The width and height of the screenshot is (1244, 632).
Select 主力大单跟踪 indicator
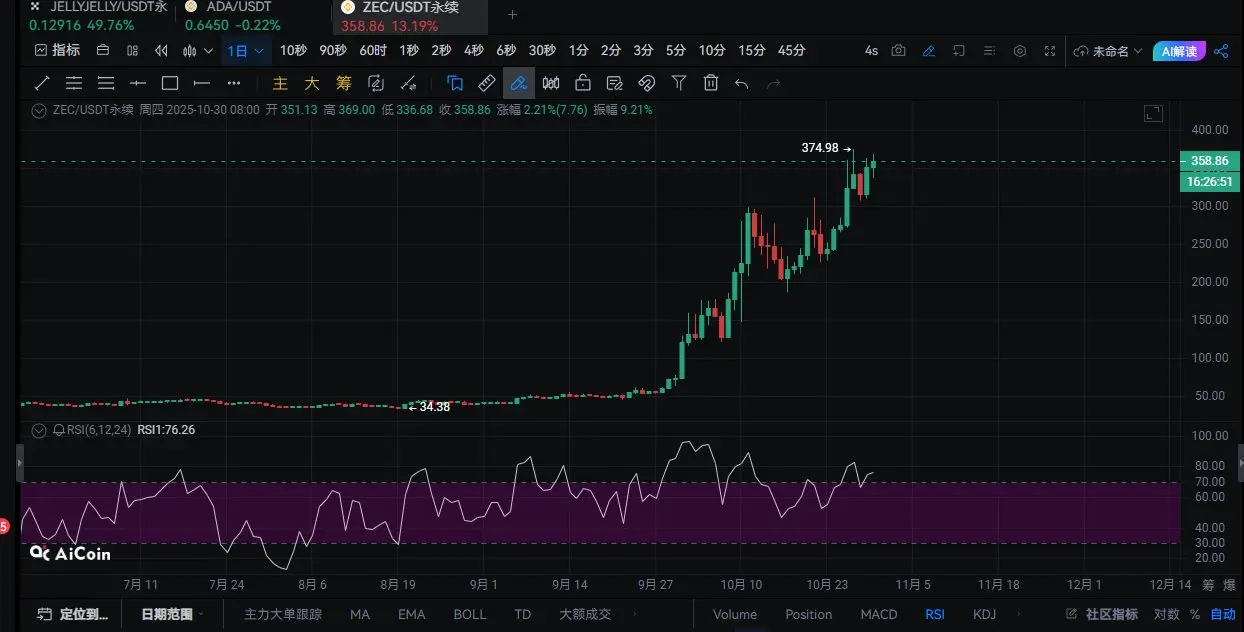point(284,614)
